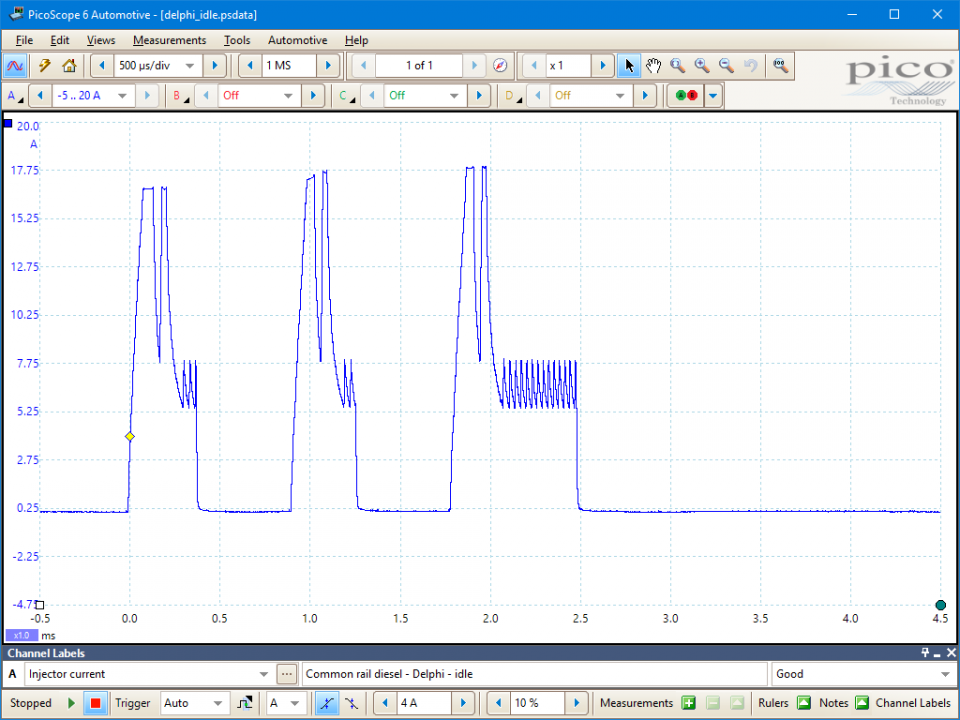This screenshot has width=960, height=720.
Task: Select the hand pan tool
Action: pyautogui.click(x=653, y=66)
